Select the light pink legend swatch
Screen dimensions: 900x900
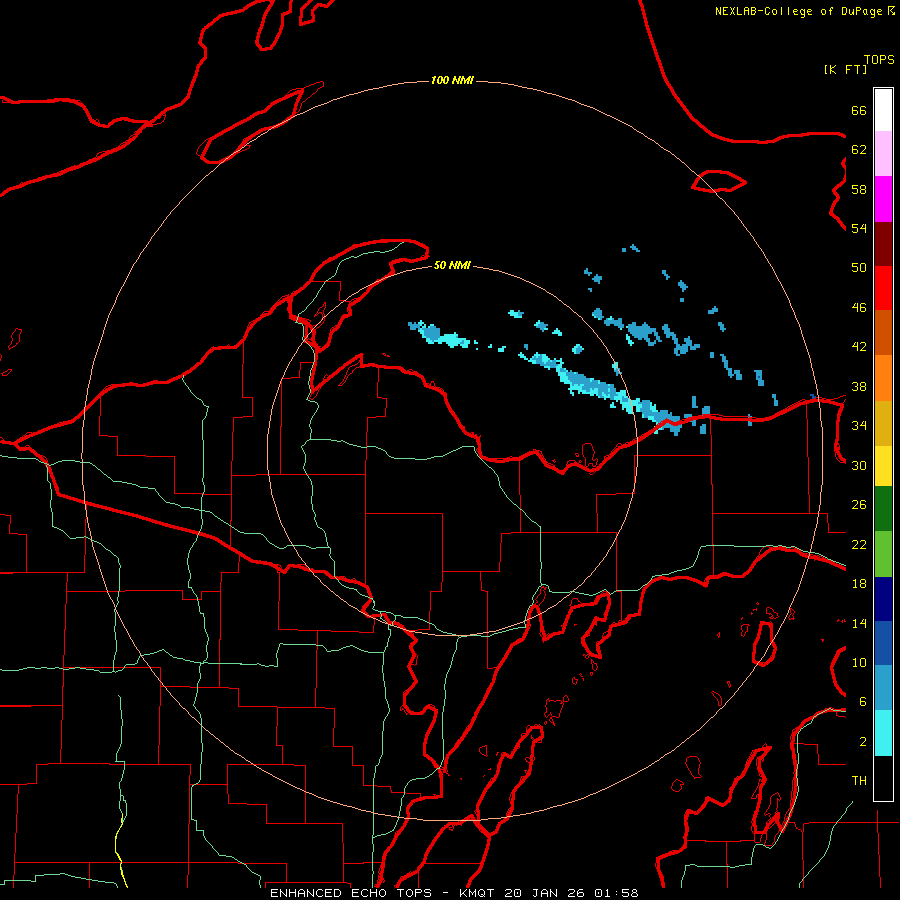coord(883,154)
